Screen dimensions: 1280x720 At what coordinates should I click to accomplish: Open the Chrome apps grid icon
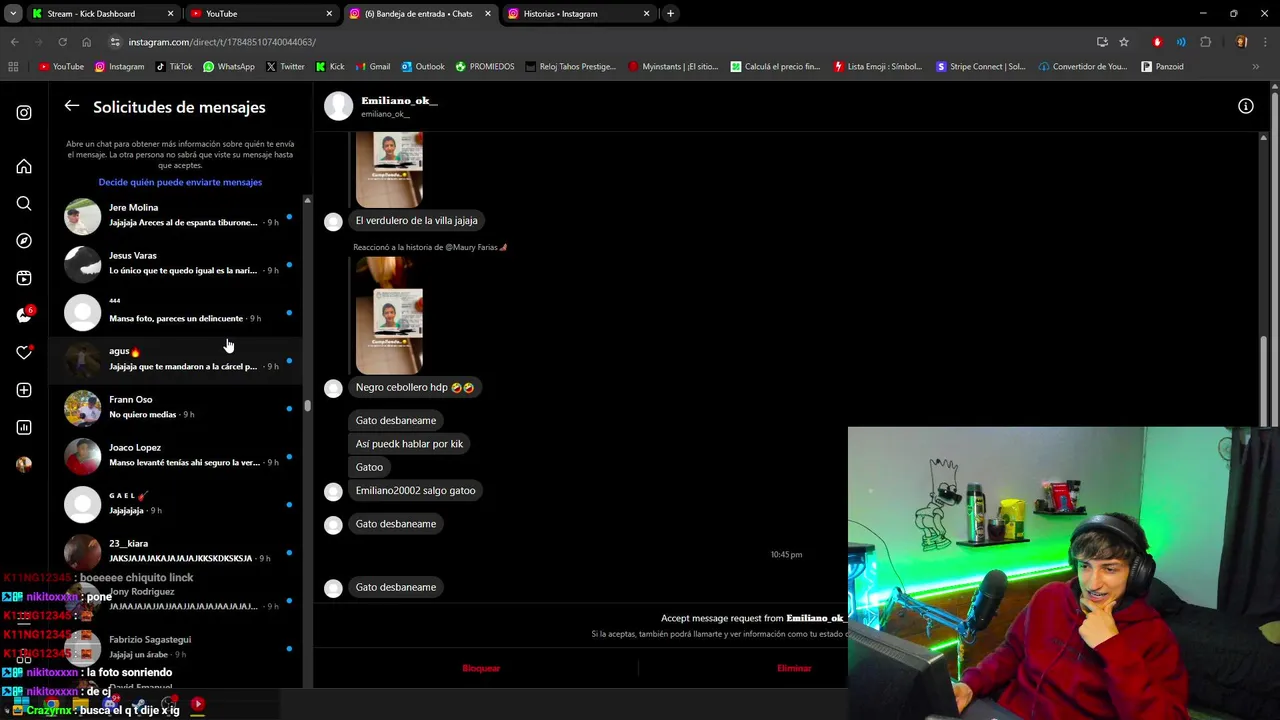(x=13, y=67)
